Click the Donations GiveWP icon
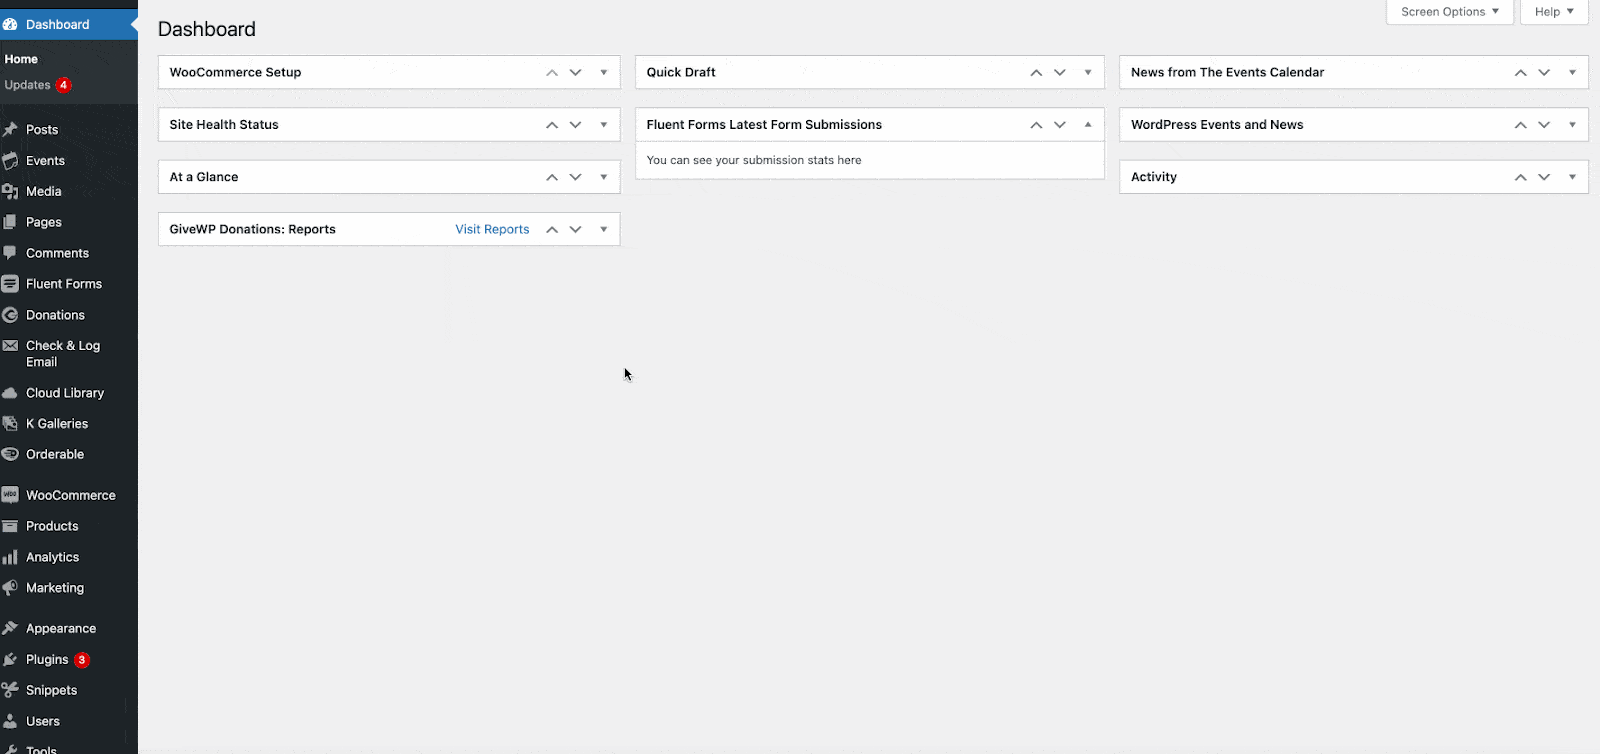The image size is (1600, 754). point(10,315)
